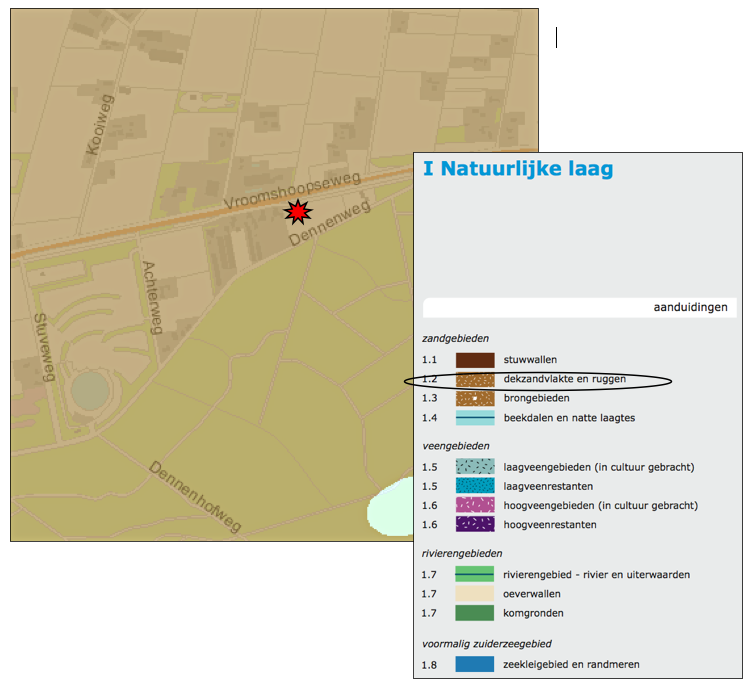Screen dimensions: 754x688
Task: Click the laagveenrestanten blue swatch
Action: [x=475, y=486]
